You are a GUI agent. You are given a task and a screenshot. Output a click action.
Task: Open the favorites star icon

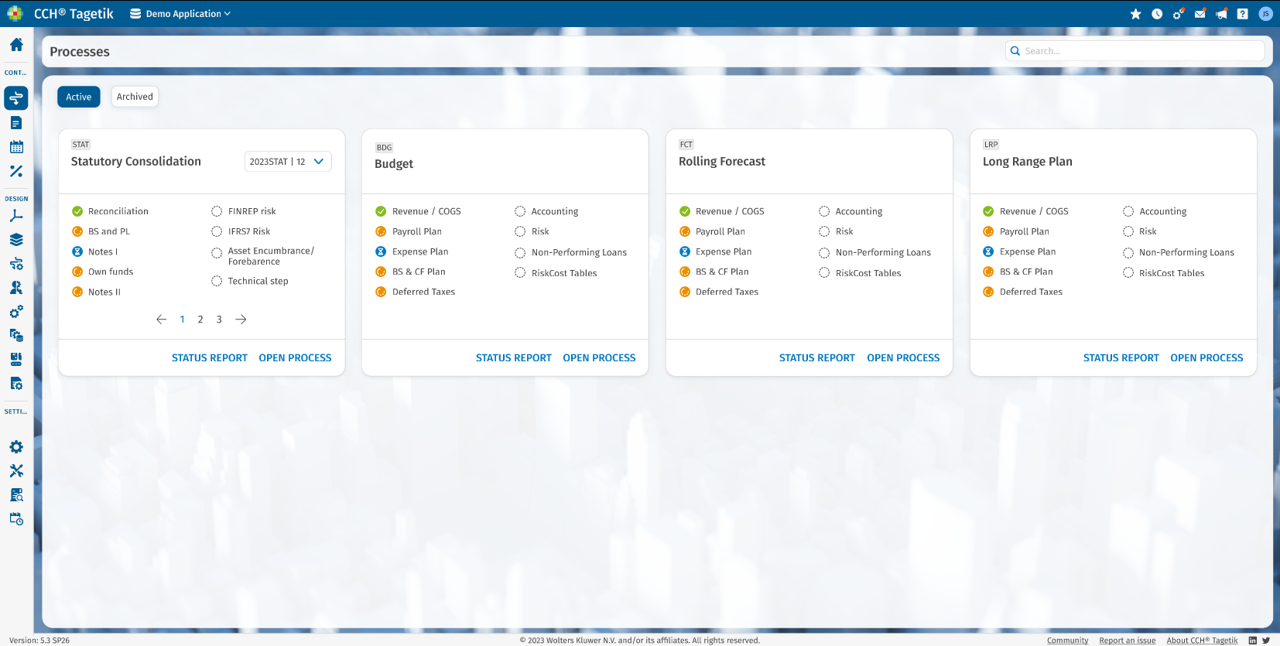pos(1135,14)
